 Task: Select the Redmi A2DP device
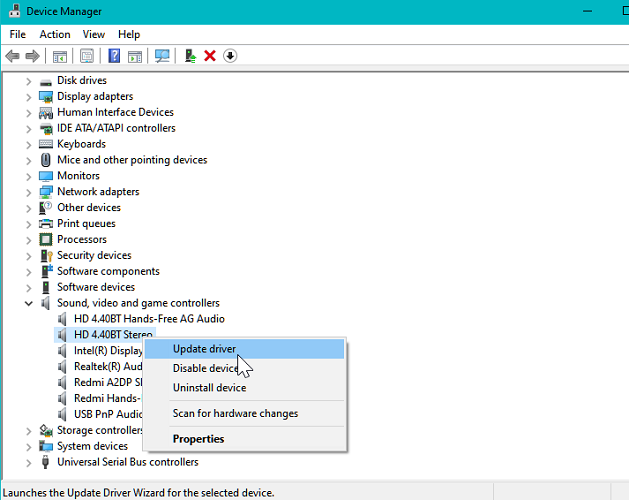108,382
